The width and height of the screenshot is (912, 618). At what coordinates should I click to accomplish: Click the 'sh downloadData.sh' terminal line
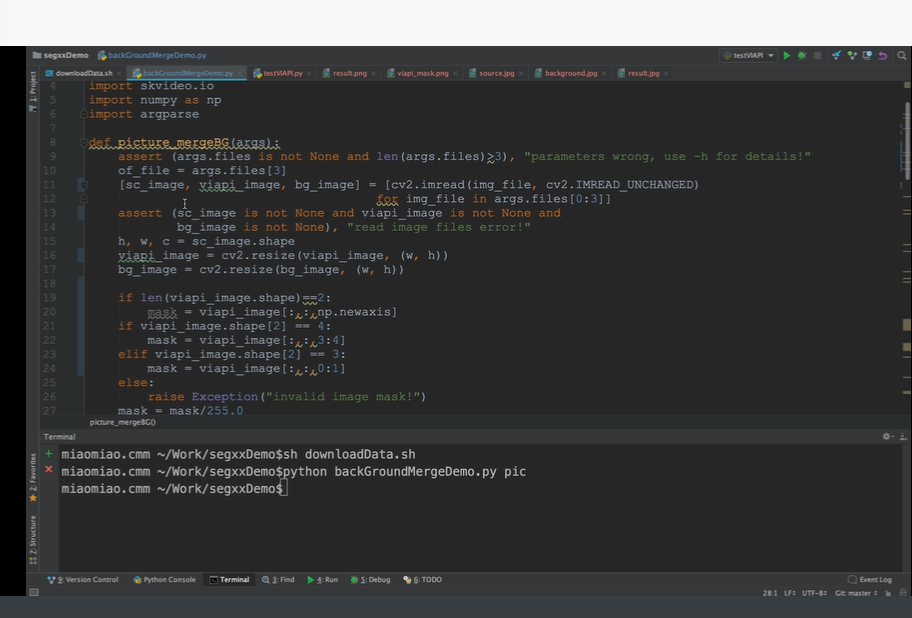tap(238, 454)
